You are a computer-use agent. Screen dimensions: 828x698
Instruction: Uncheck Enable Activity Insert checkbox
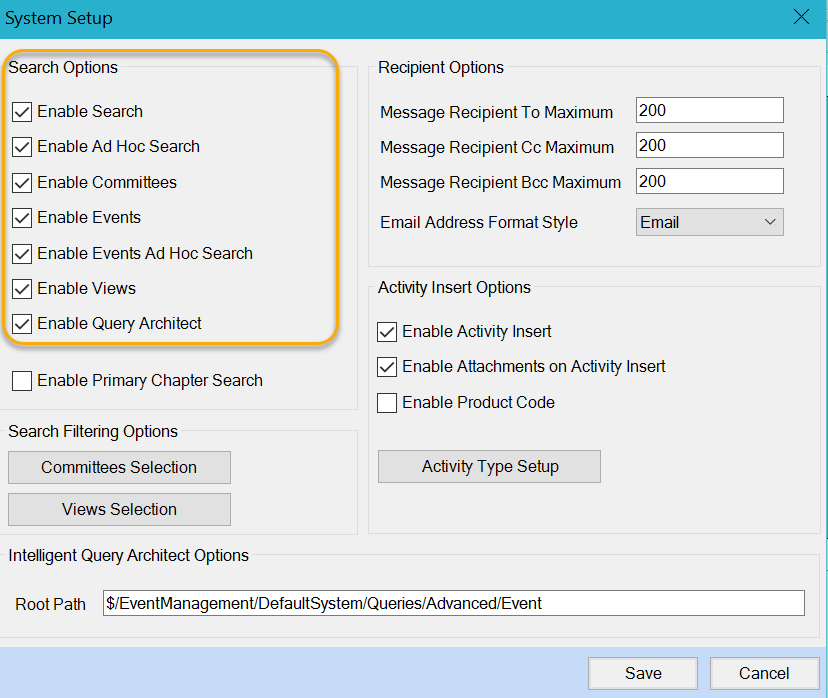click(x=387, y=332)
